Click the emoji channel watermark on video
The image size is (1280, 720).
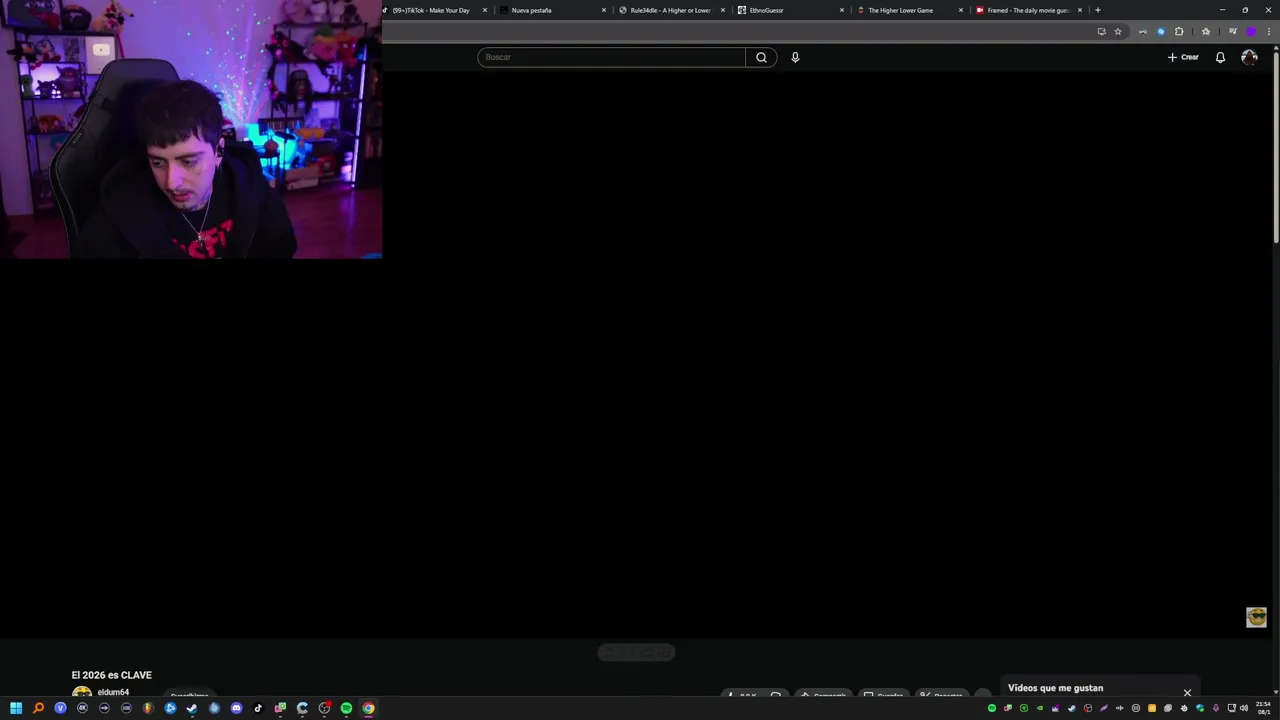[1256, 617]
